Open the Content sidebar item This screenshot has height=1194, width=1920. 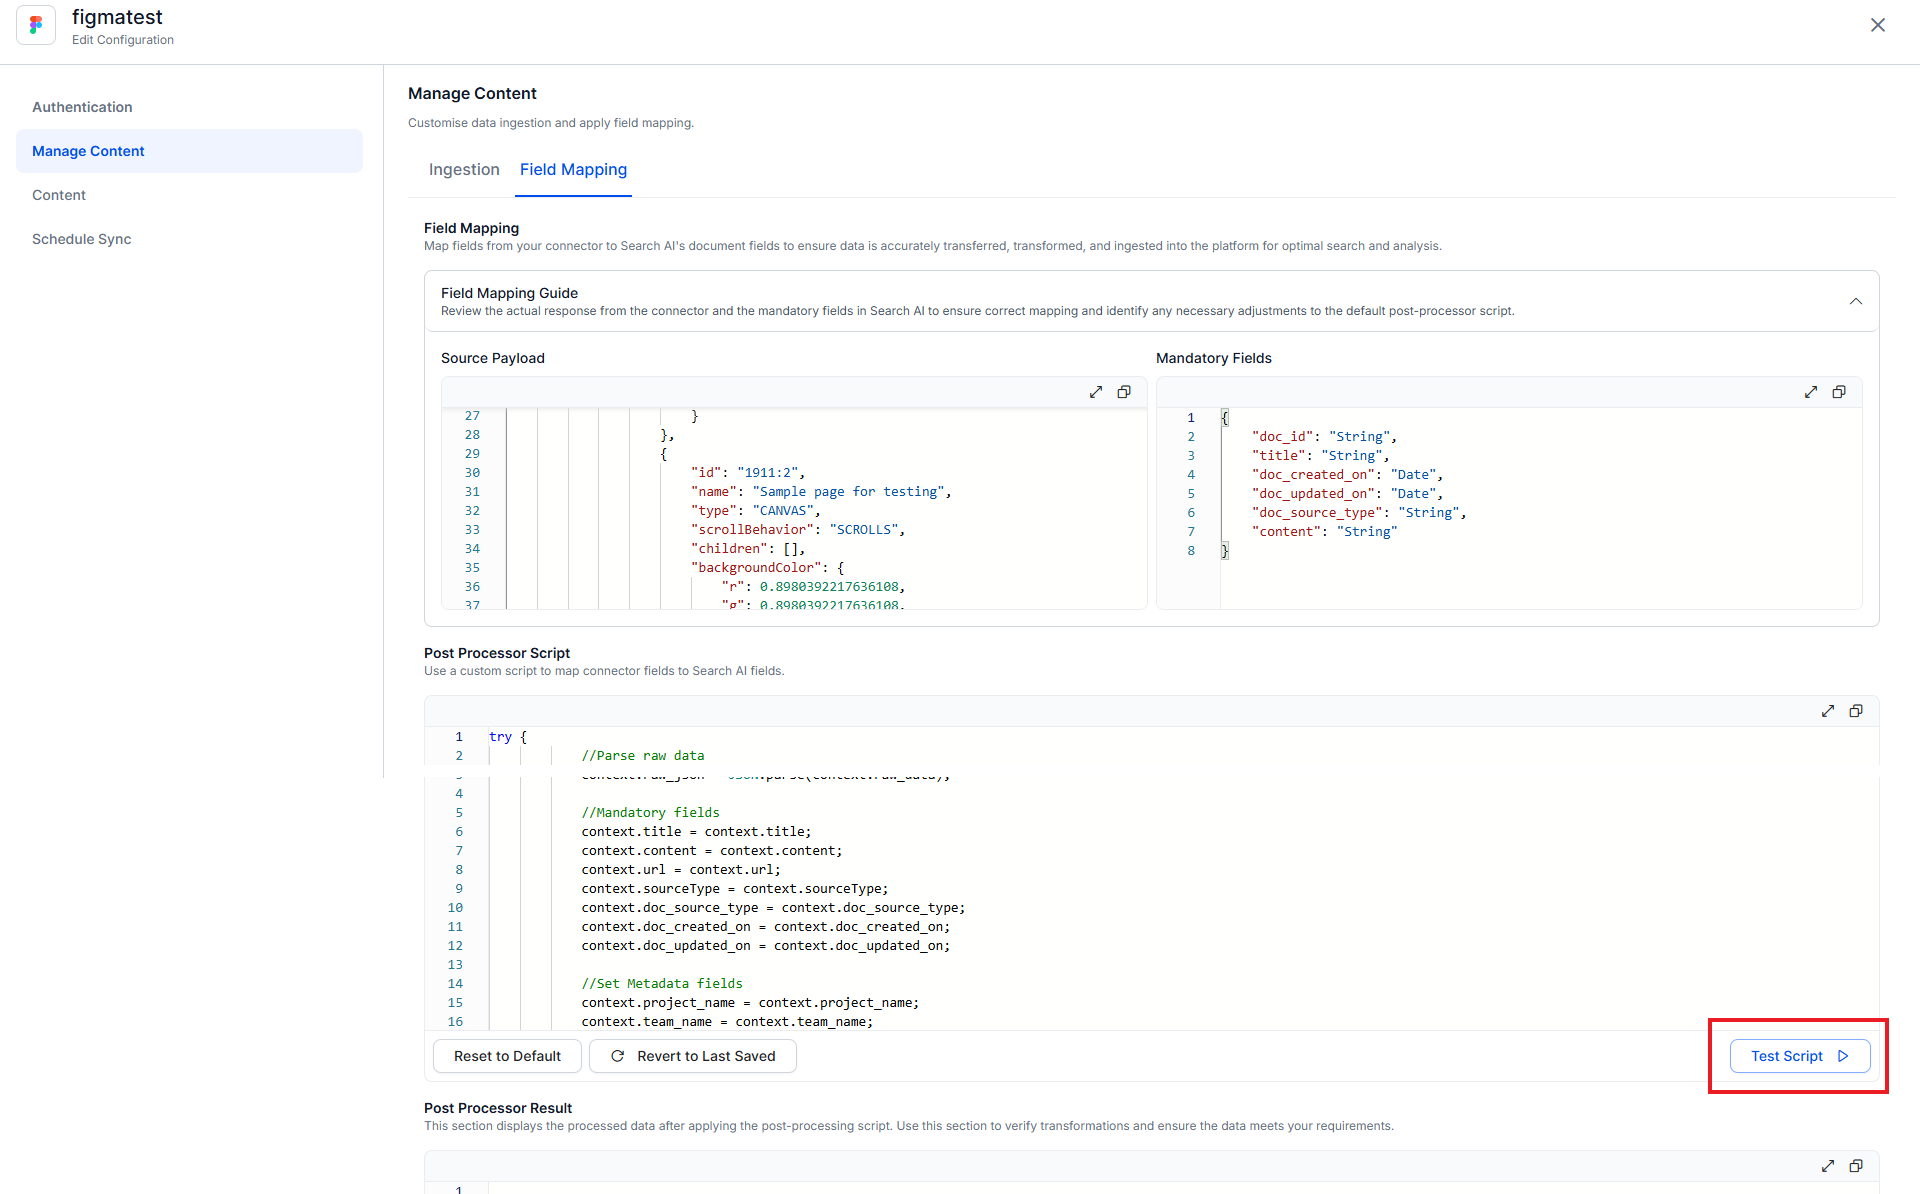(x=59, y=195)
